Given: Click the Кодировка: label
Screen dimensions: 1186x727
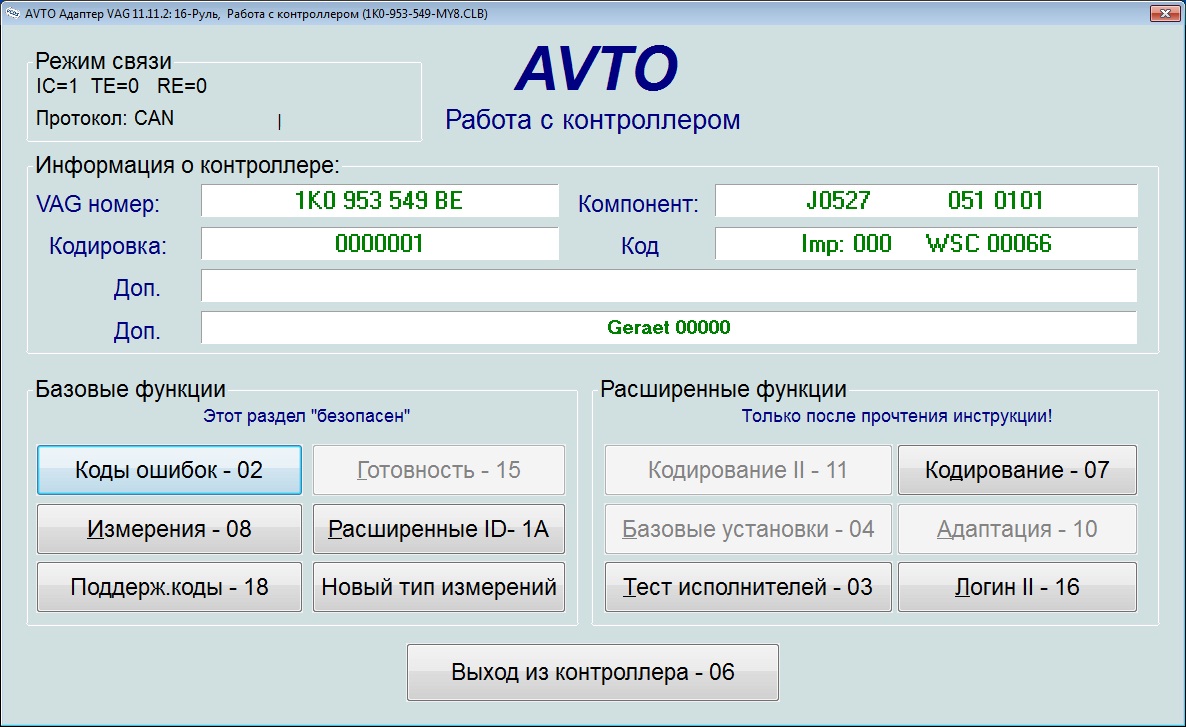Looking at the screenshot, I should tap(107, 246).
